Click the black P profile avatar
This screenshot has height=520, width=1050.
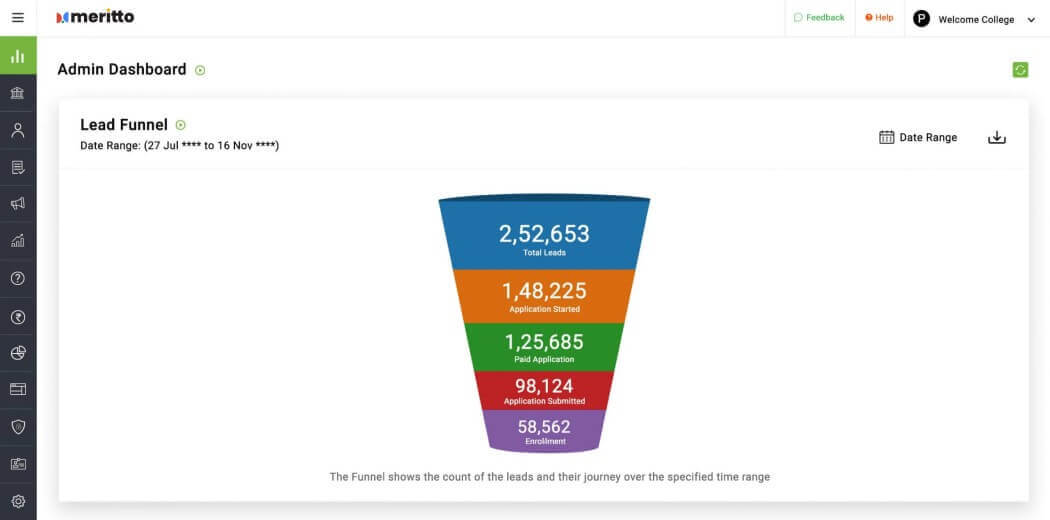pyautogui.click(x=921, y=19)
